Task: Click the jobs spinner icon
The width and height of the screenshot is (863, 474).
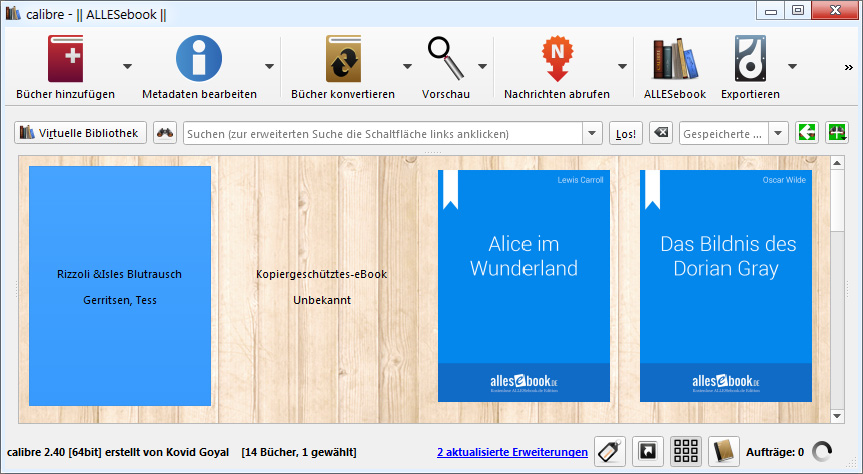Action: point(822,452)
